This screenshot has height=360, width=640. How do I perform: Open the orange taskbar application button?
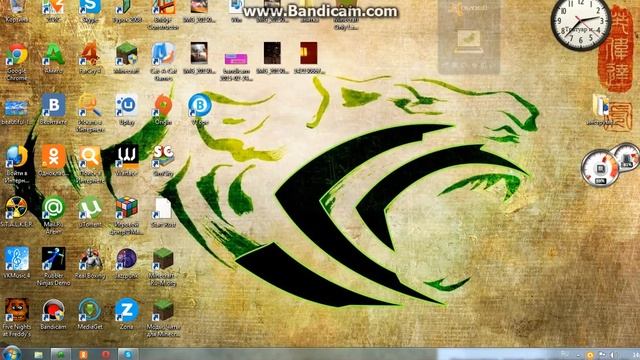tap(83, 354)
